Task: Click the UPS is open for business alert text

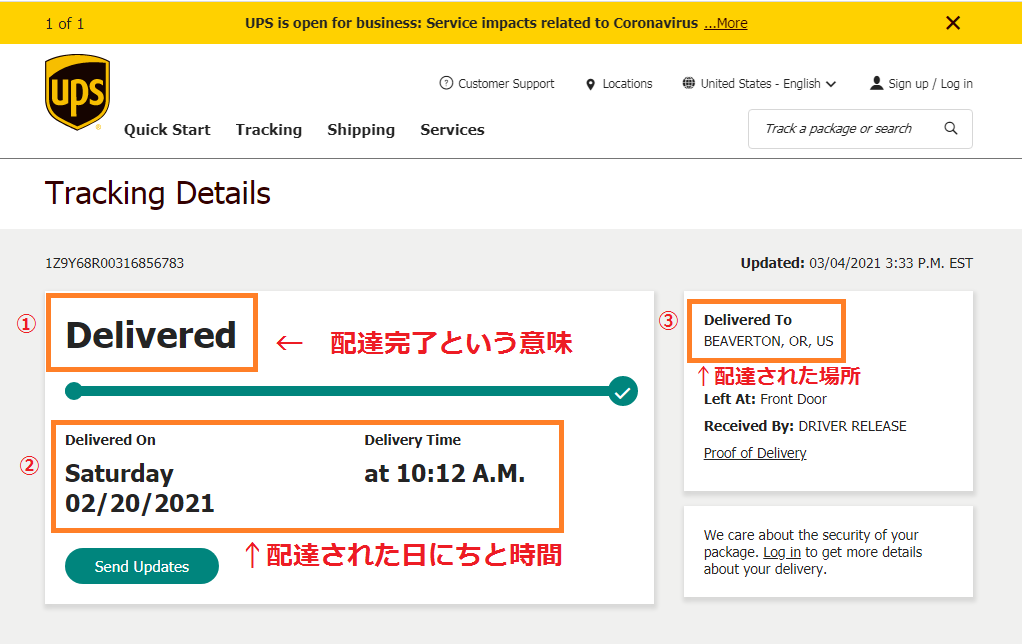Action: click(x=471, y=23)
